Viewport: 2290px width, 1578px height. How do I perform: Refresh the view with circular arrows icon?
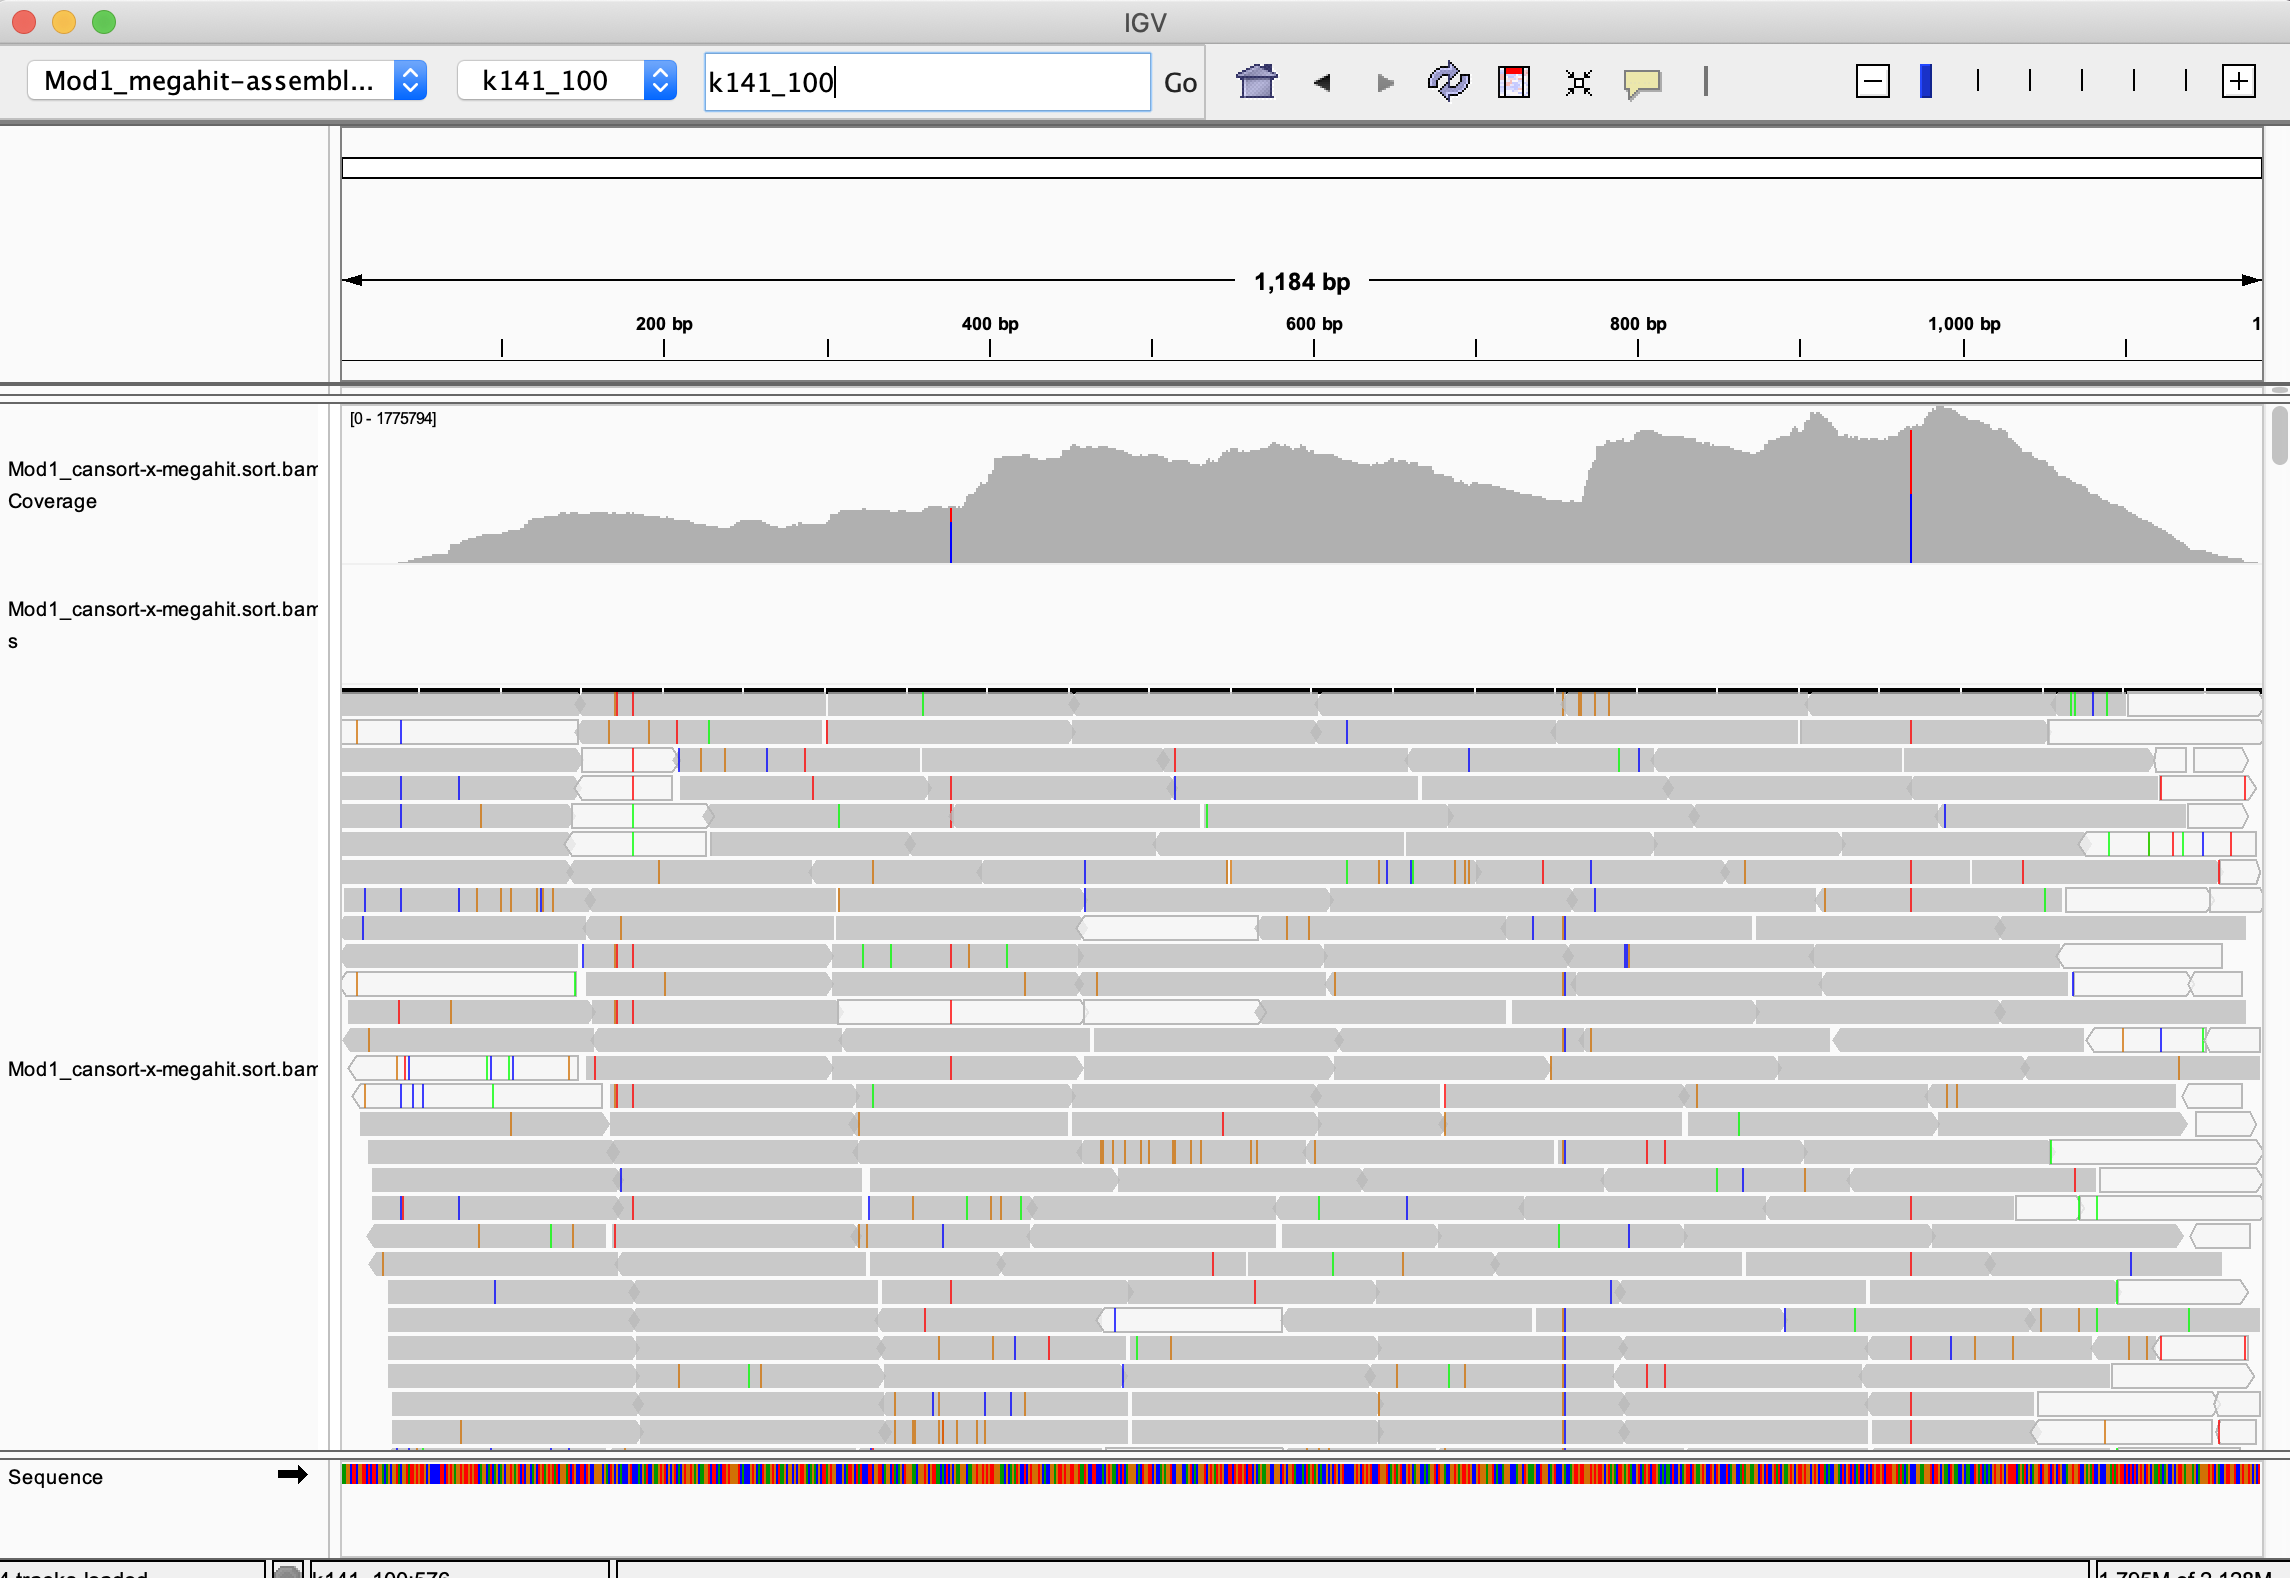pos(1447,81)
